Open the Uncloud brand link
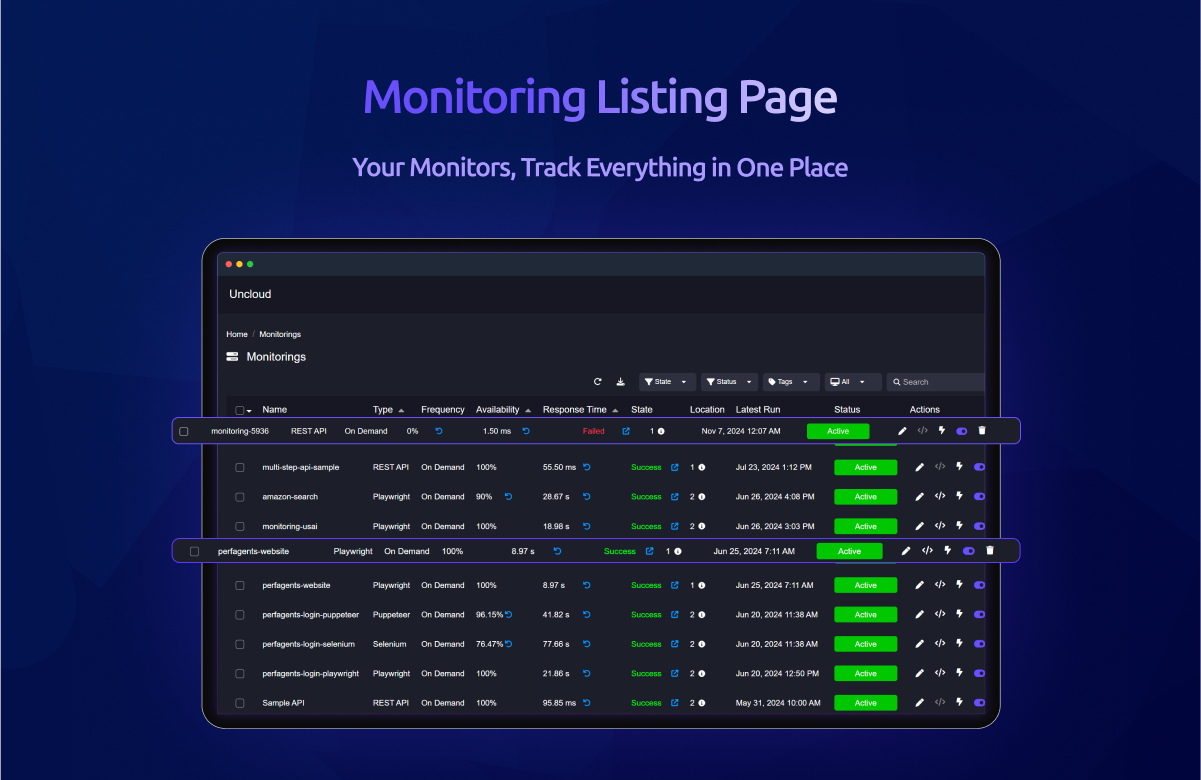 coord(250,294)
